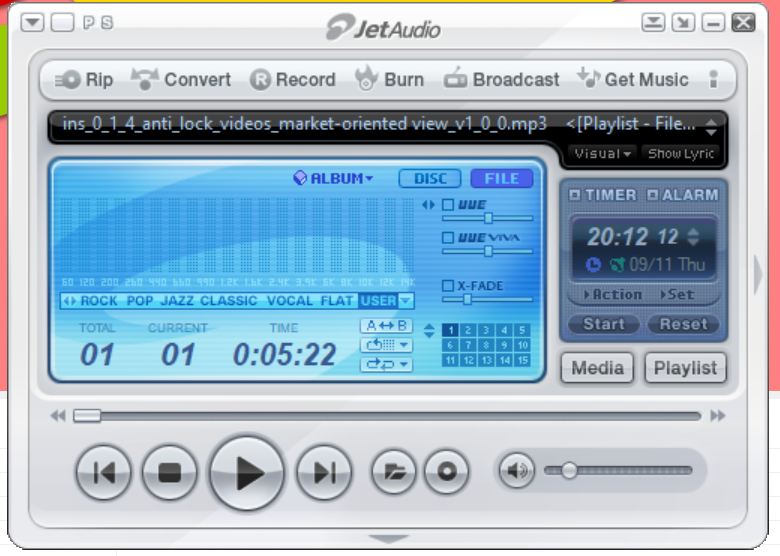Expand the timer Action menu

point(612,295)
